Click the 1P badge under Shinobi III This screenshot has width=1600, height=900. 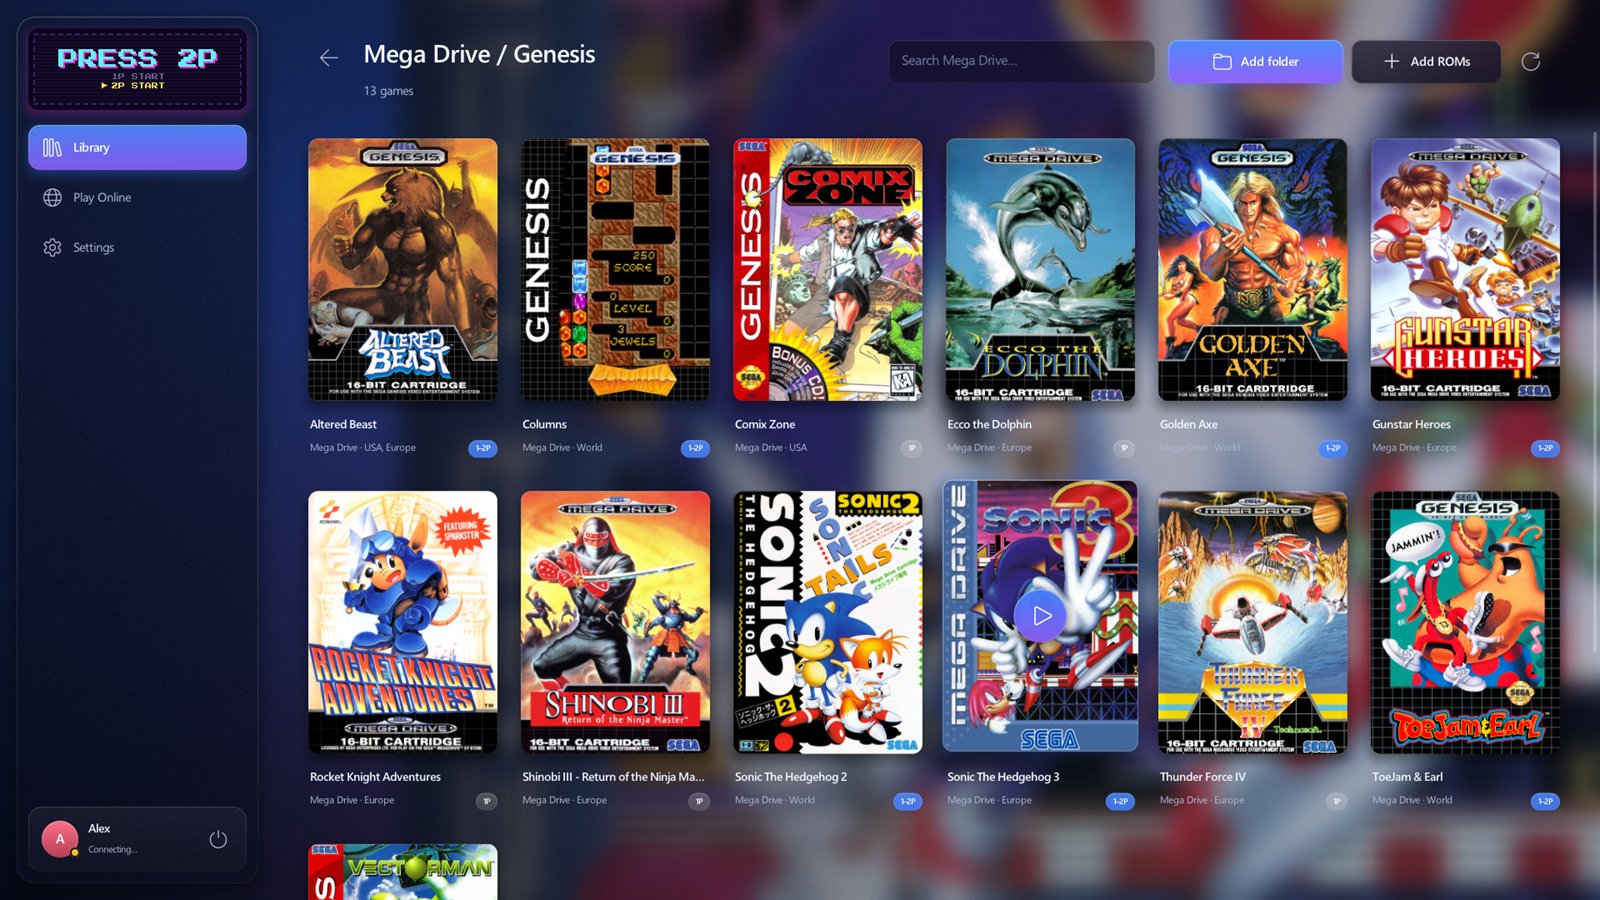[x=699, y=801]
